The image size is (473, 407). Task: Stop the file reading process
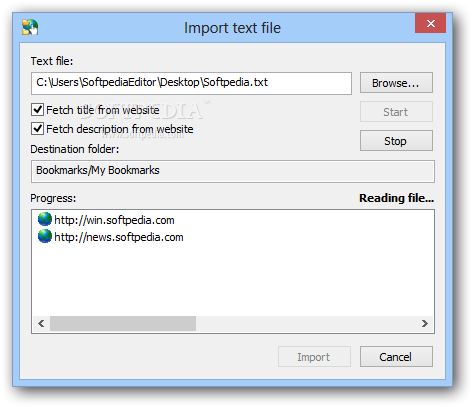pyautogui.click(x=396, y=141)
